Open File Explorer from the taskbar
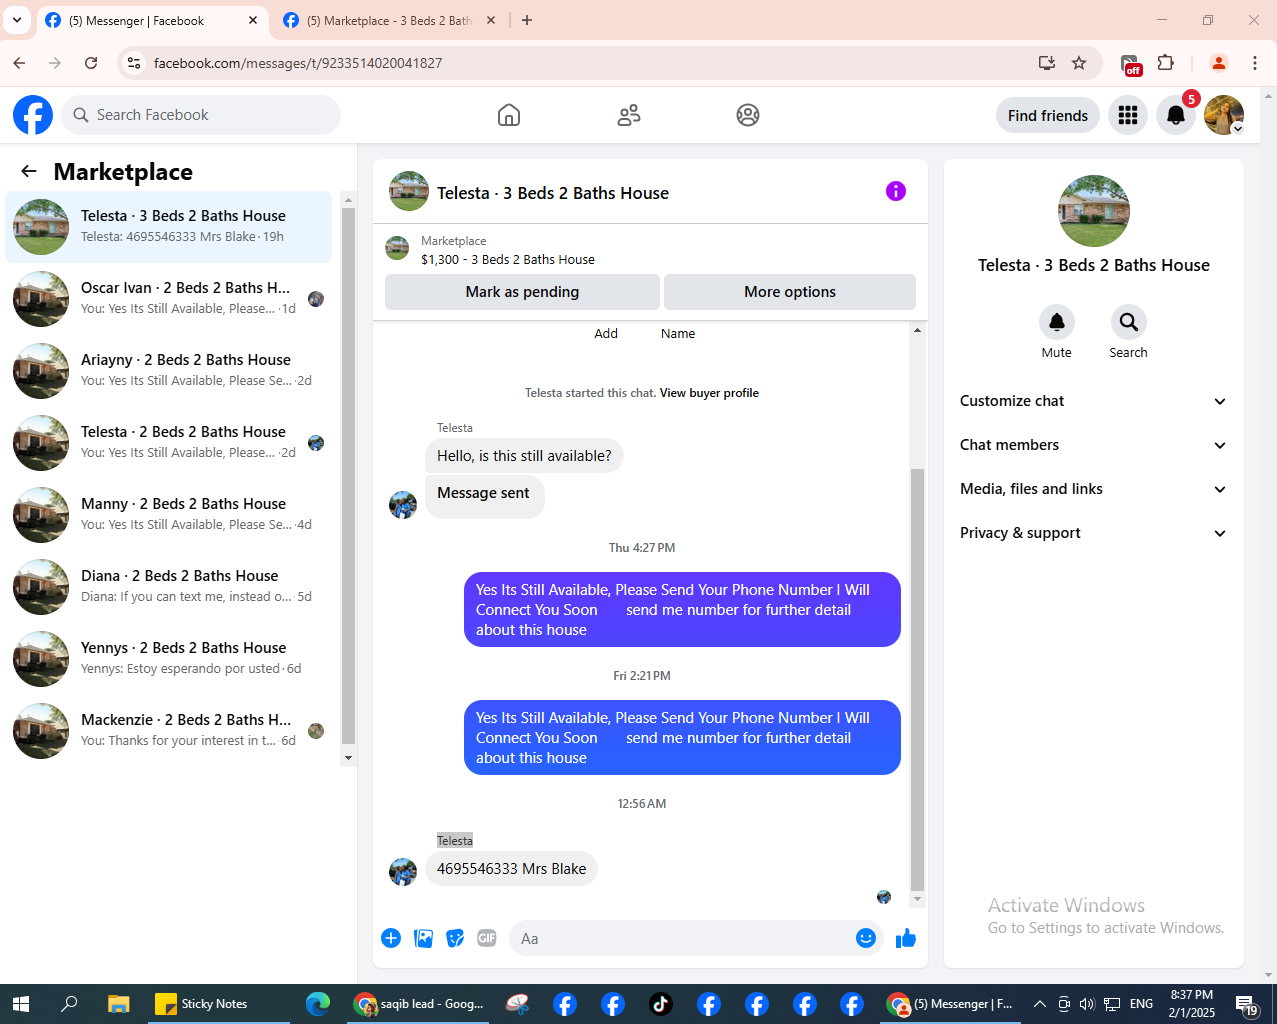The height and width of the screenshot is (1024, 1277). [x=119, y=1004]
